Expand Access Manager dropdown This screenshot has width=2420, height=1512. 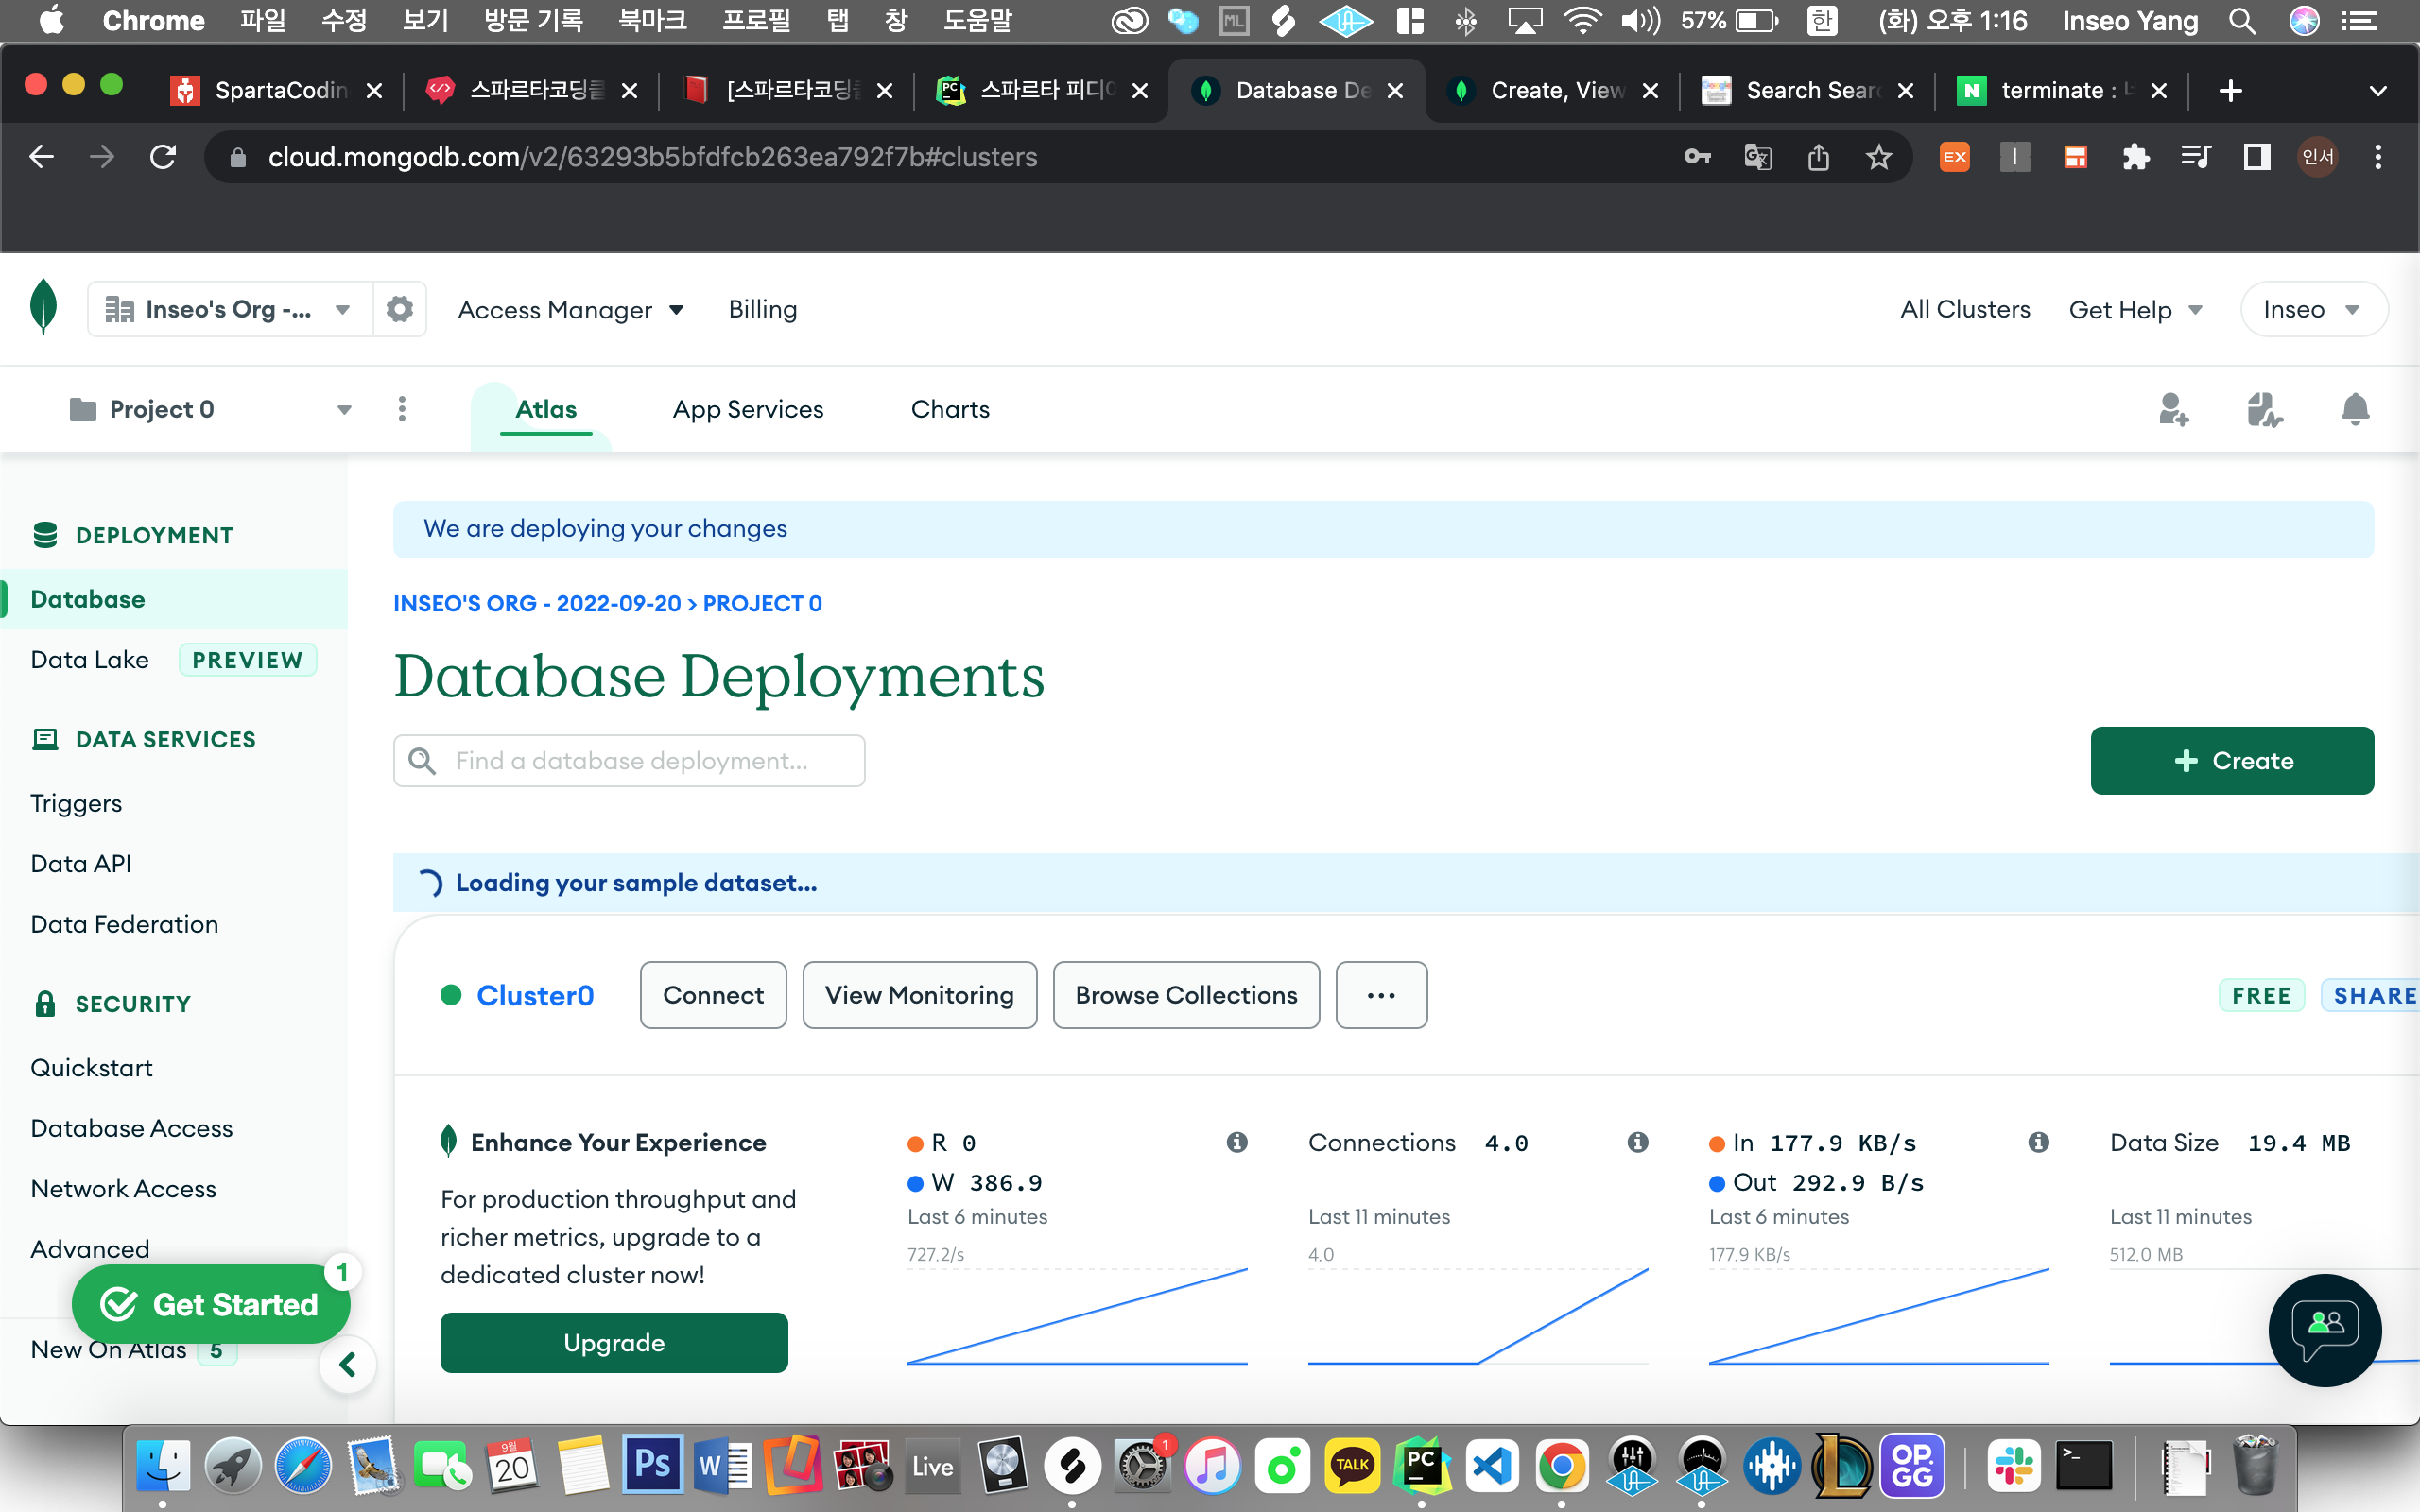571,310
